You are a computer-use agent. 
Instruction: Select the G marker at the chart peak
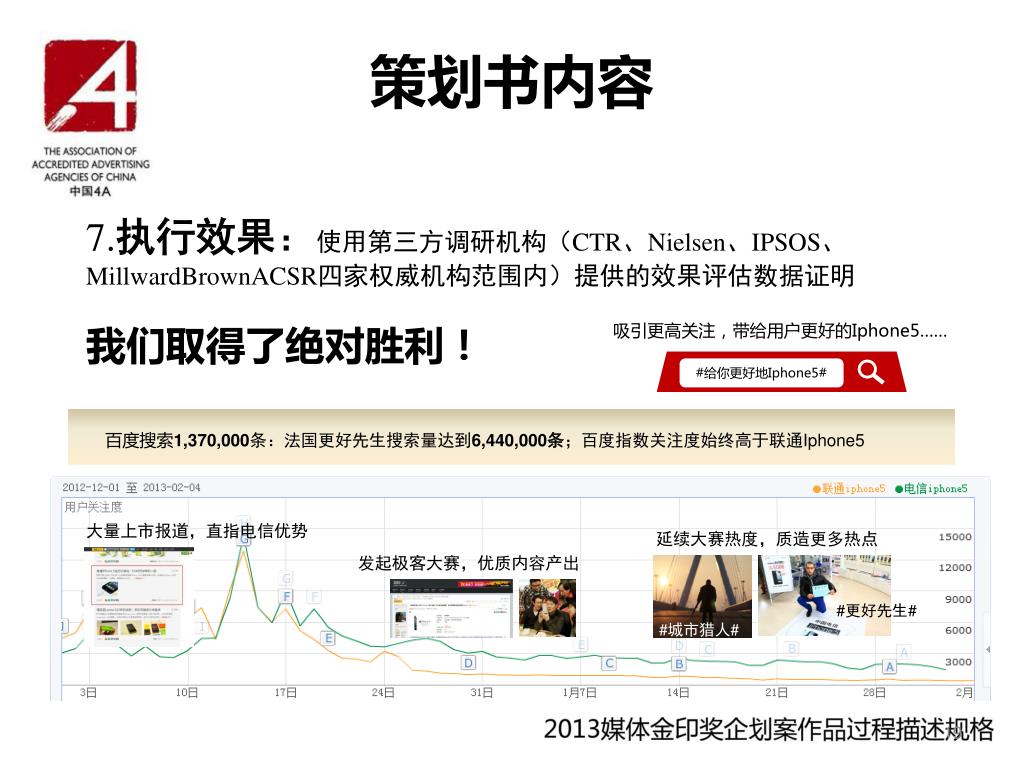pyautogui.click(x=244, y=538)
